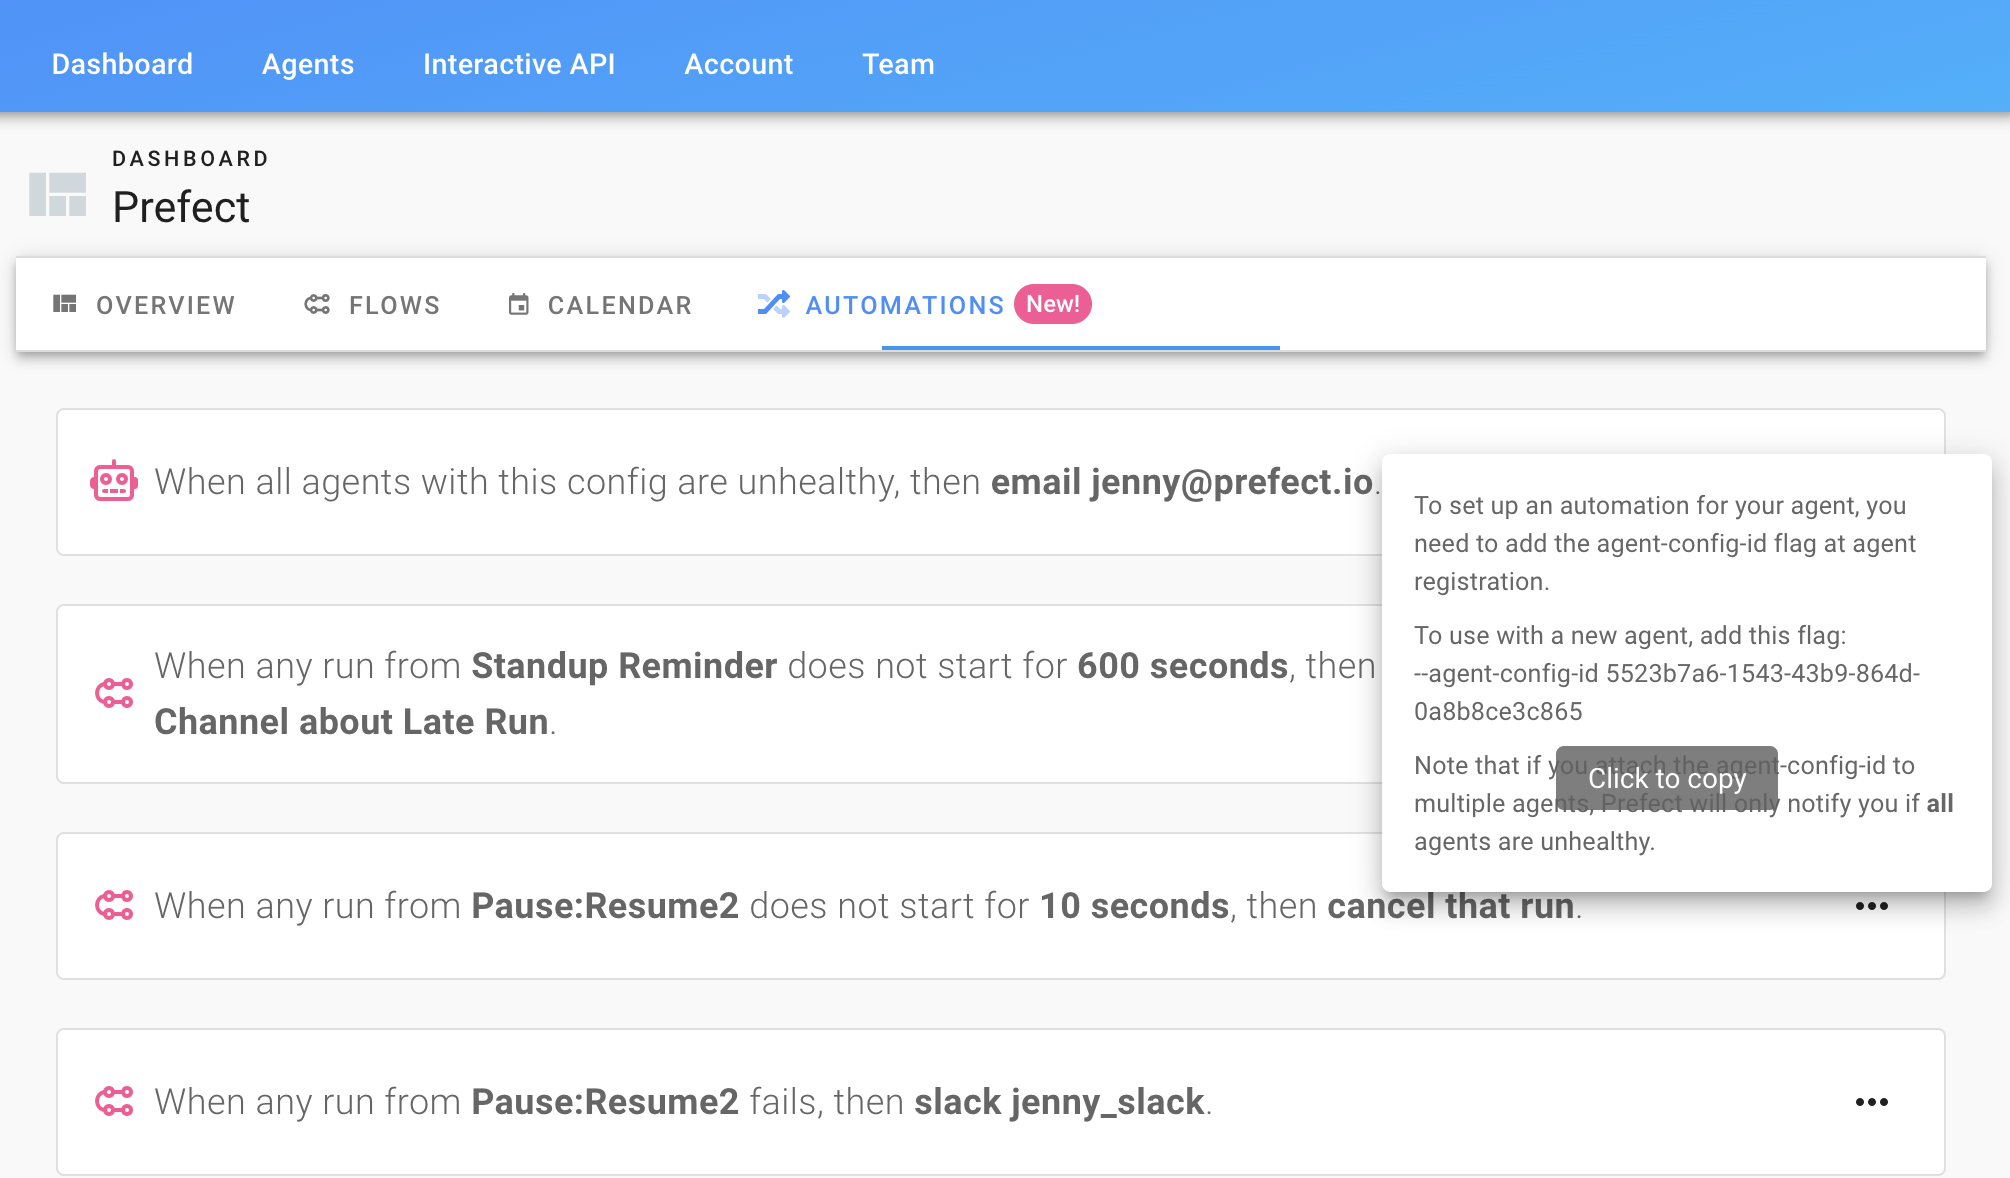Switch to the Overview tab
2010x1178 pixels.
pos(164,305)
